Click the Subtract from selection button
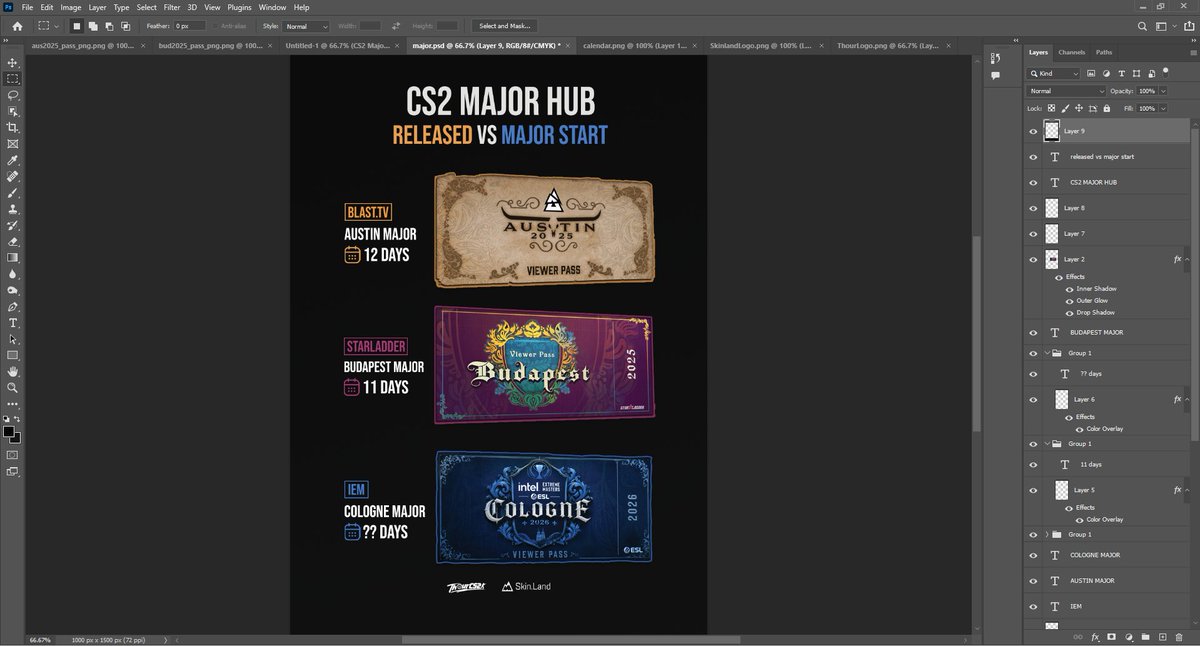The width and height of the screenshot is (1200, 646). pos(109,26)
